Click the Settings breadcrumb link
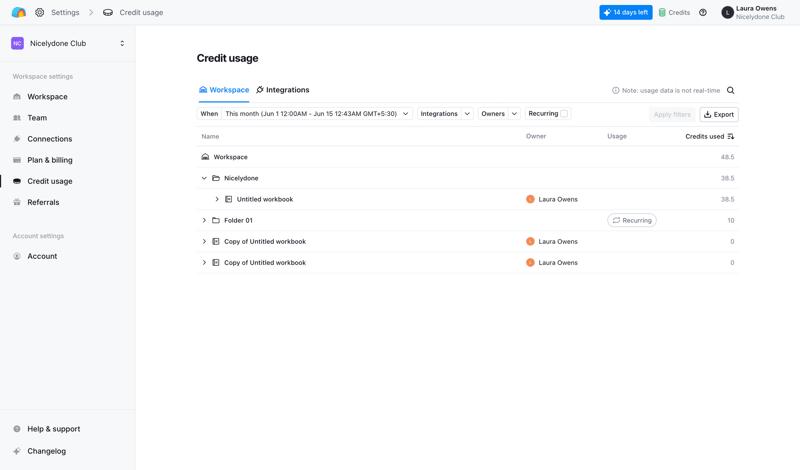800x470 pixels. (65, 12)
